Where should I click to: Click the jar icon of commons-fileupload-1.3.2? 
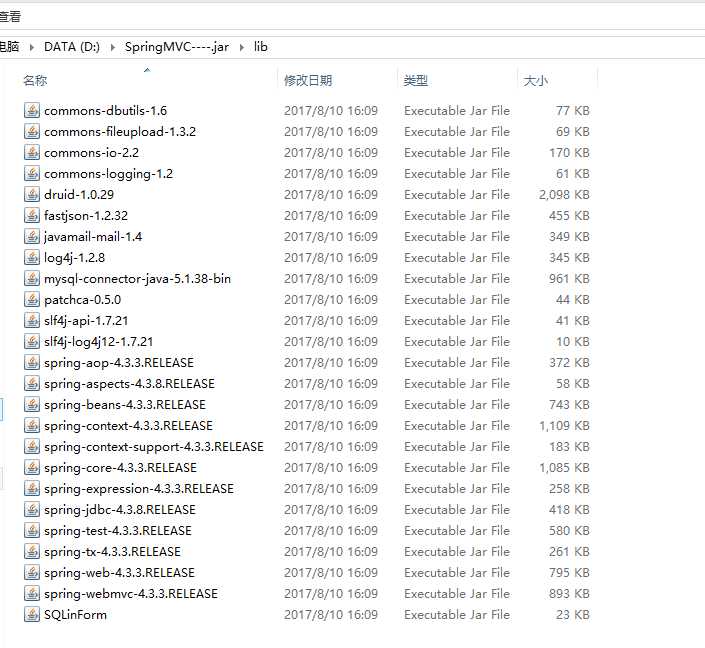[31, 131]
